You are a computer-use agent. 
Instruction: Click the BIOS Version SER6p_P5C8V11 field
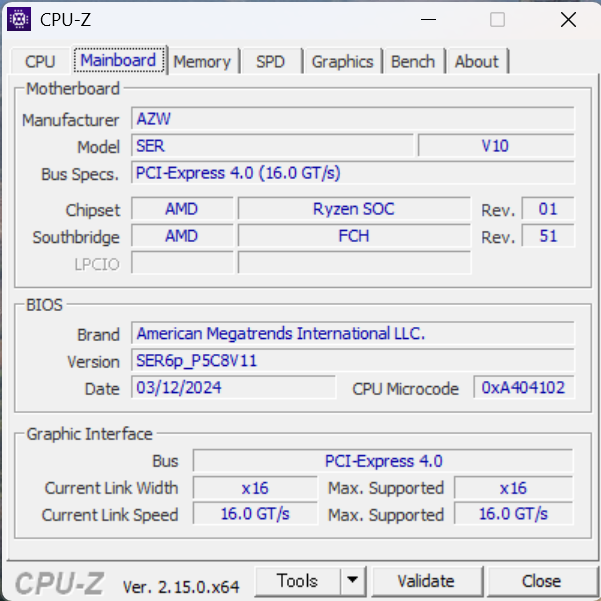point(353,360)
